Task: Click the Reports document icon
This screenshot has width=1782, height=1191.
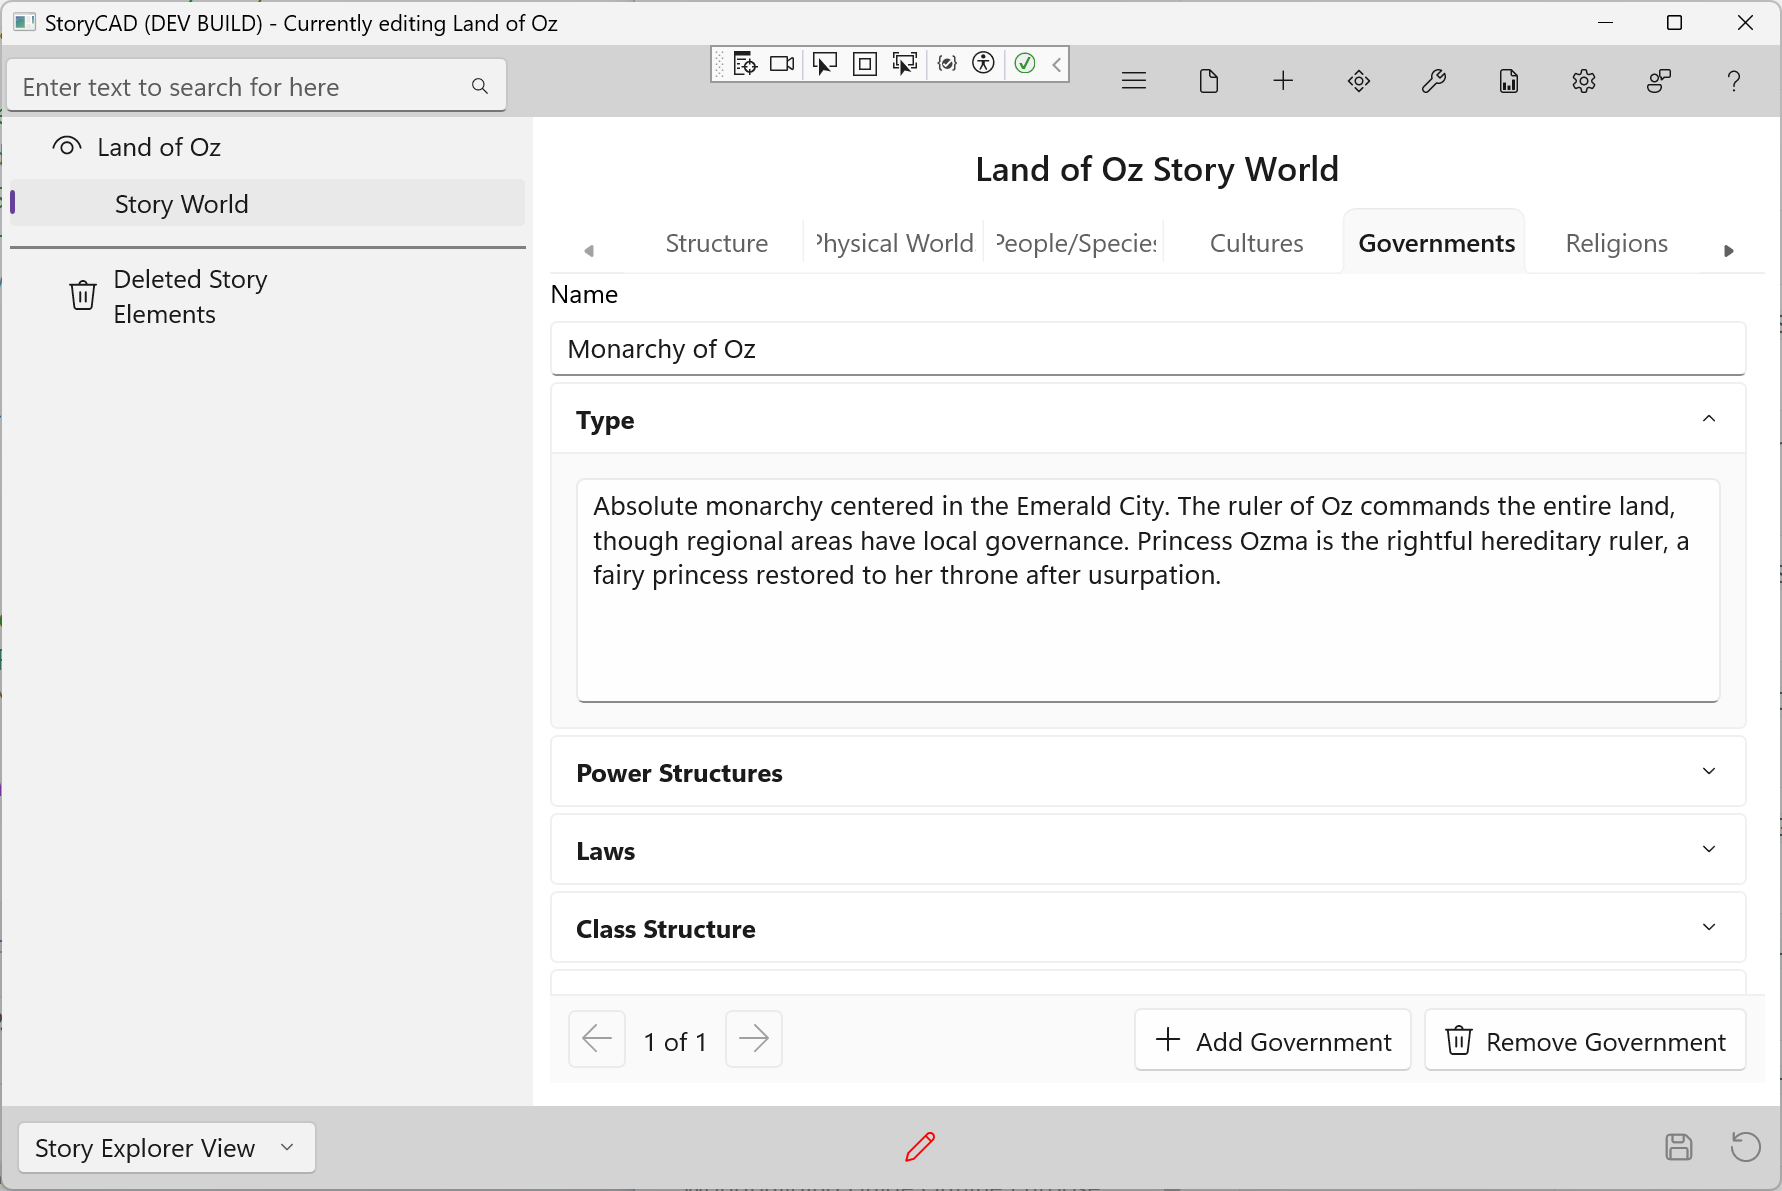Action: tap(1508, 81)
